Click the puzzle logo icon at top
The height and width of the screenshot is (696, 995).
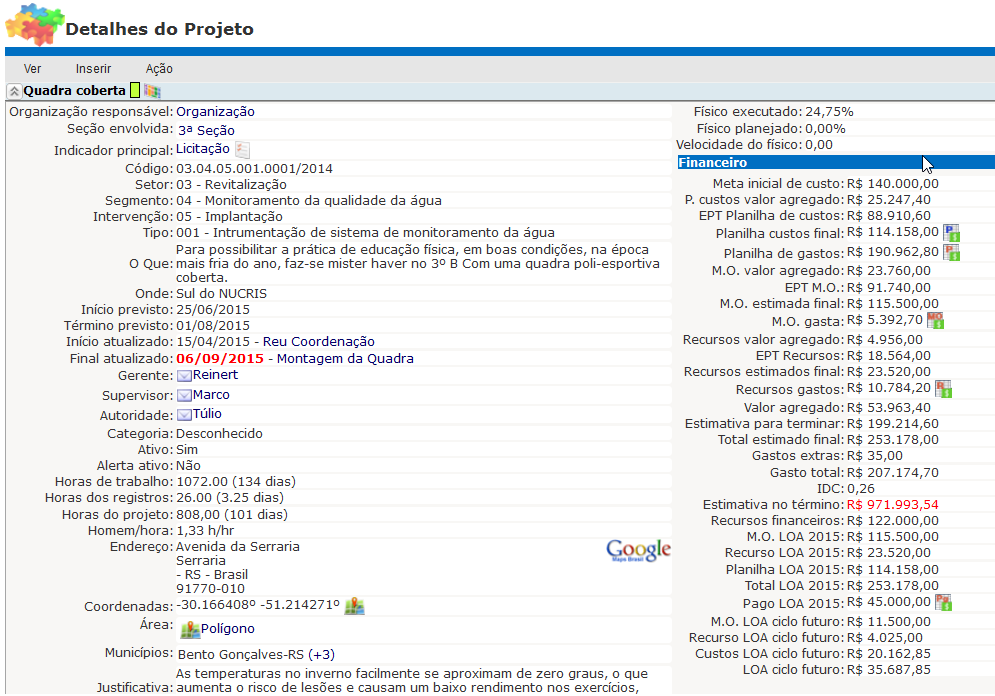click(x=34, y=24)
